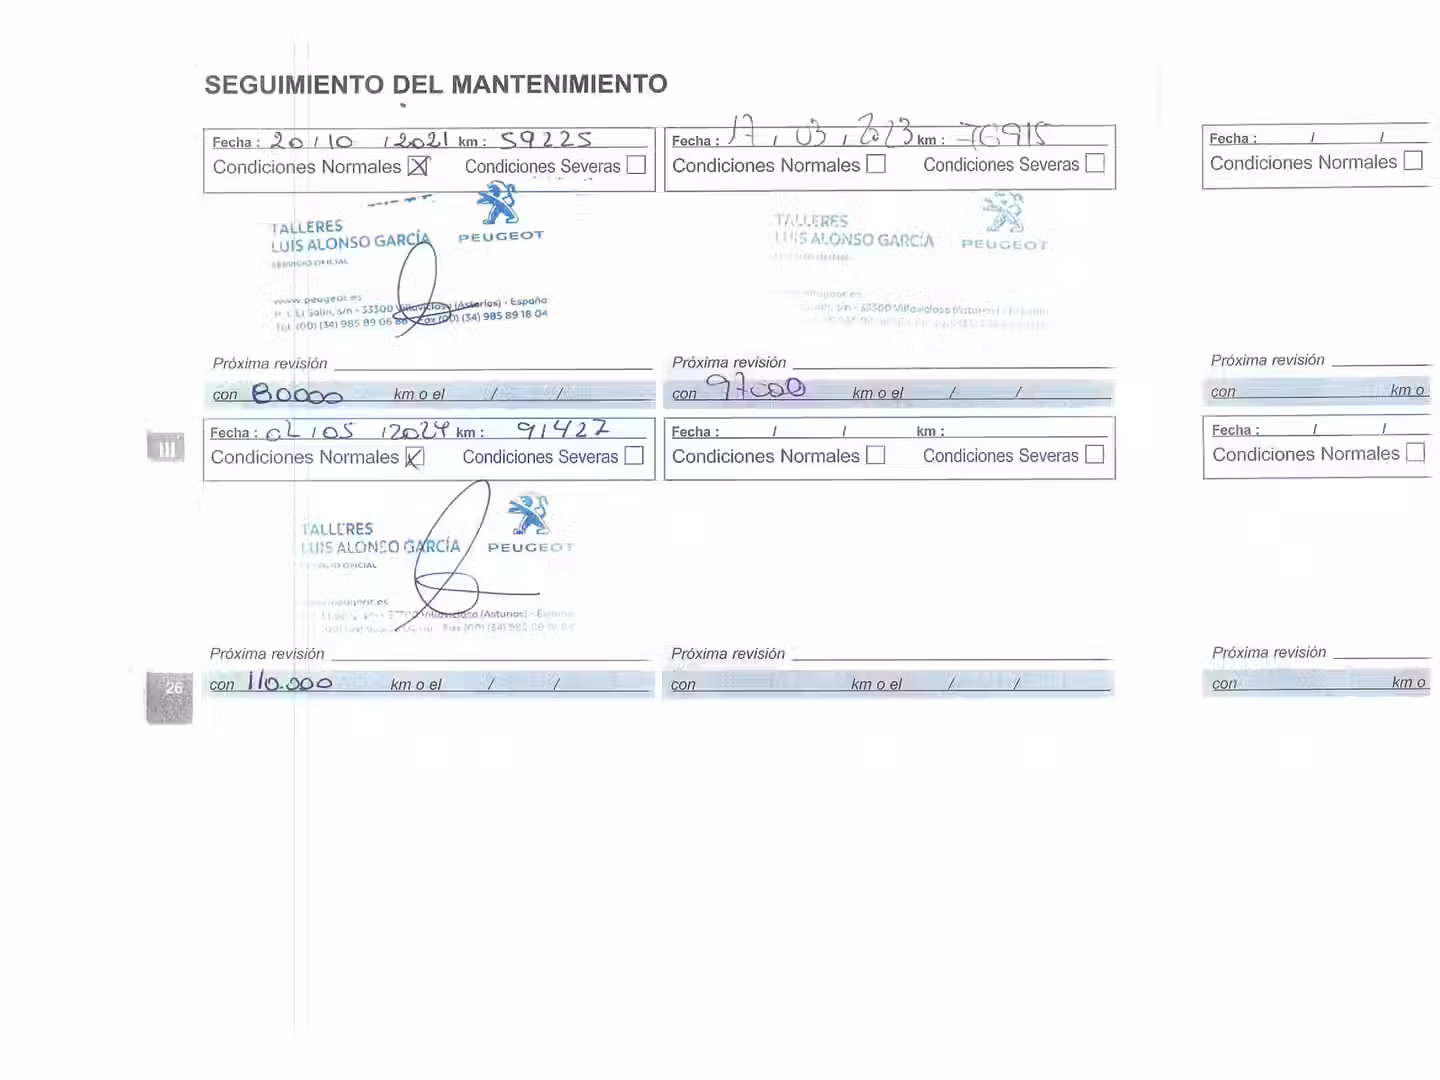
Task: Click the handwritten mileage 59225
Action: [x=546, y=140]
